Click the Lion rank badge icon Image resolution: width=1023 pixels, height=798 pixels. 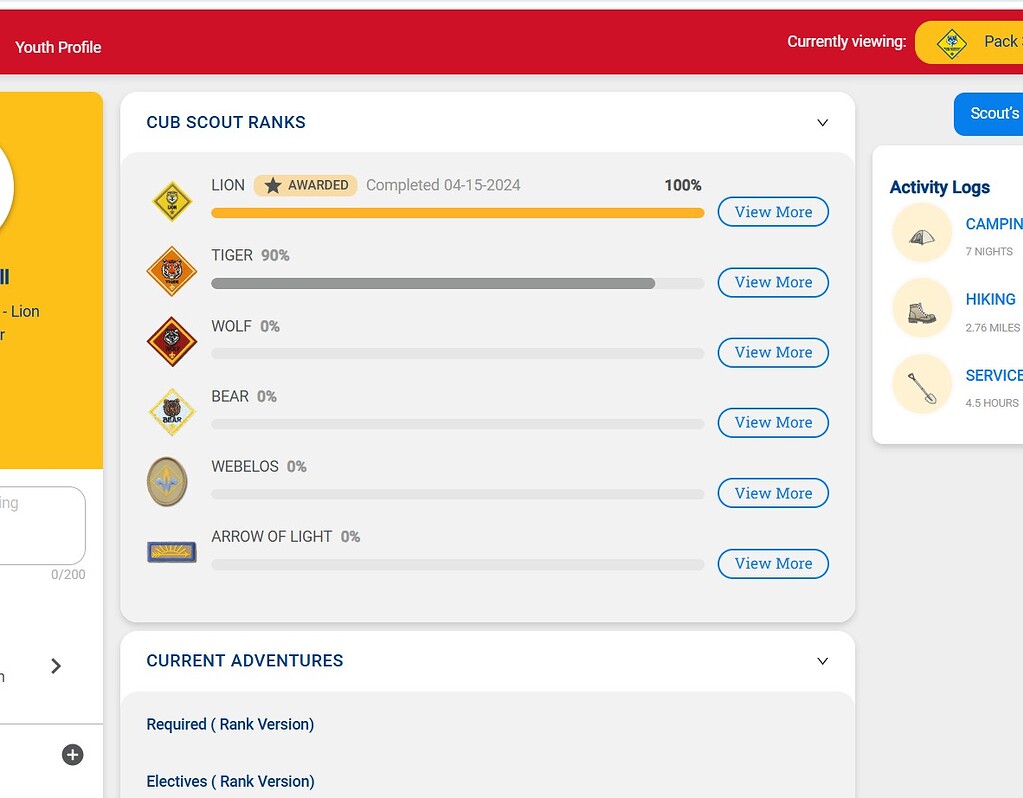pyautogui.click(x=171, y=200)
